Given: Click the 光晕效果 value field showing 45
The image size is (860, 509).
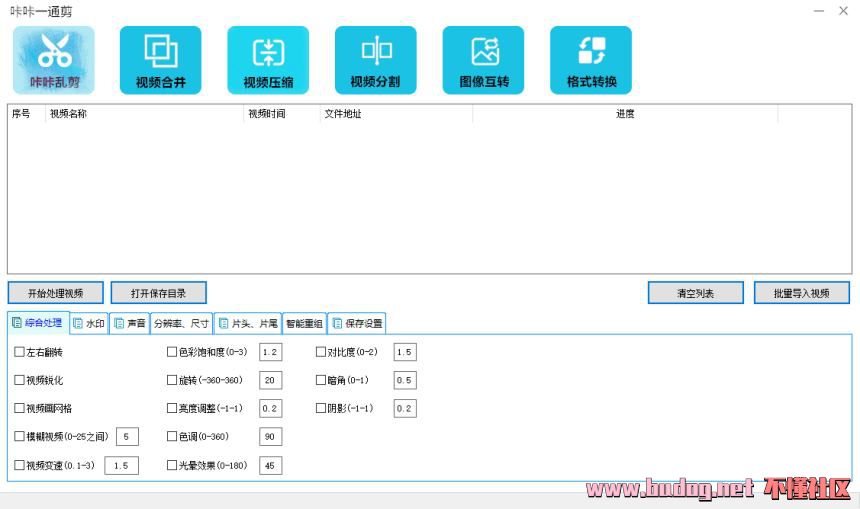Looking at the screenshot, I should (270, 465).
